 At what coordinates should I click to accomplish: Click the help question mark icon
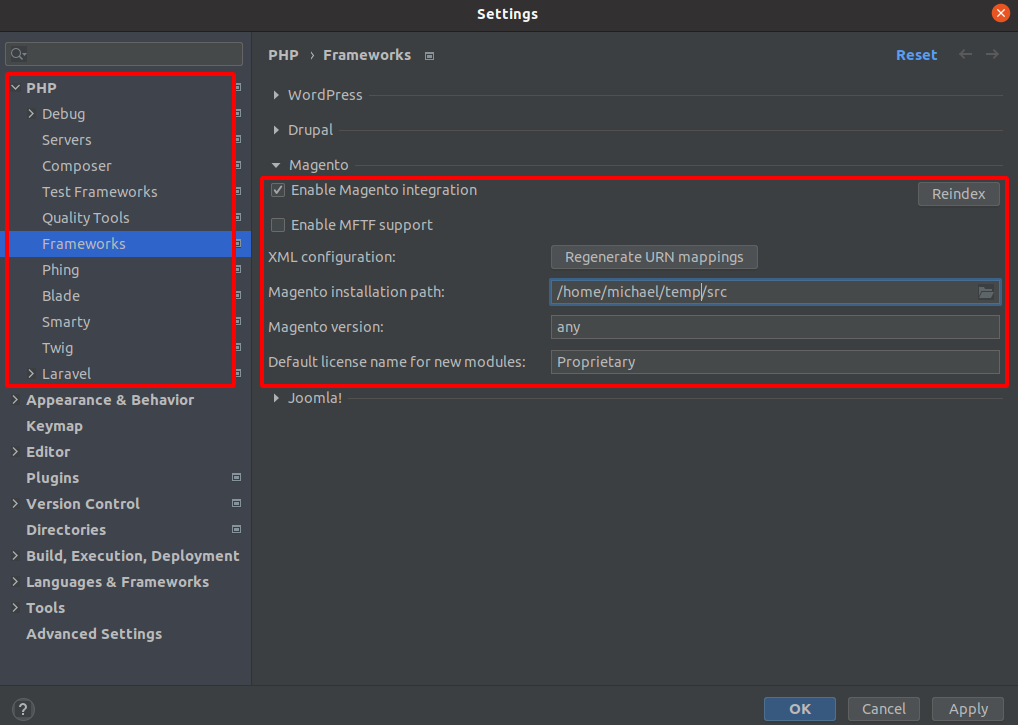click(x=23, y=709)
